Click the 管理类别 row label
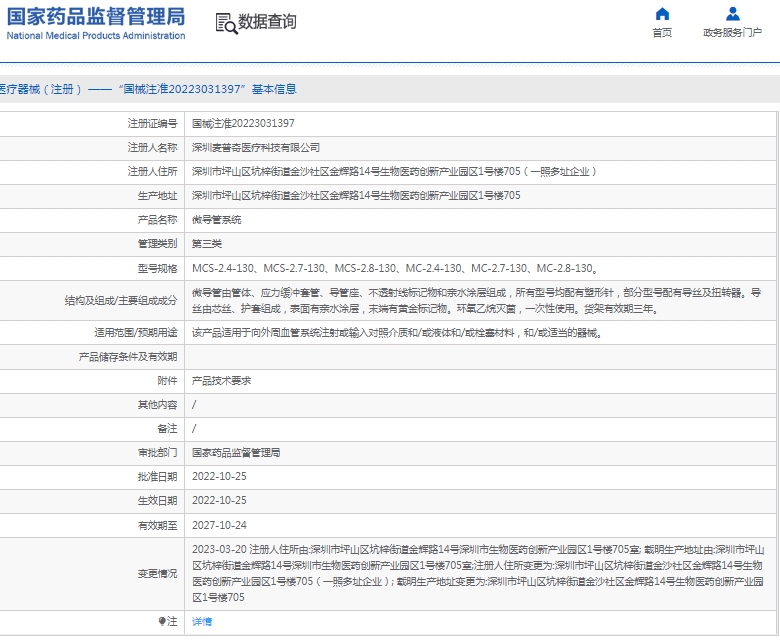The height and width of the screenshot is (640, 780). (x=157, y=244)
